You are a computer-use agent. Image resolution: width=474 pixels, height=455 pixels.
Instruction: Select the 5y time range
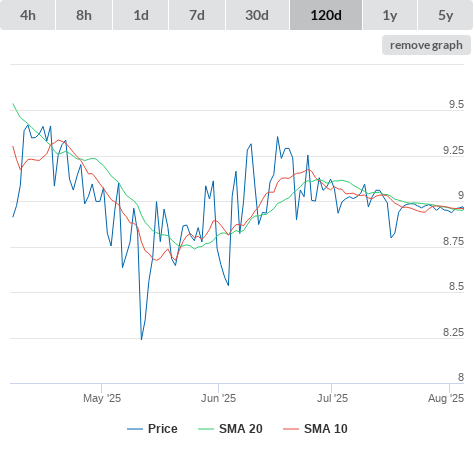click(x=446, y=15)
